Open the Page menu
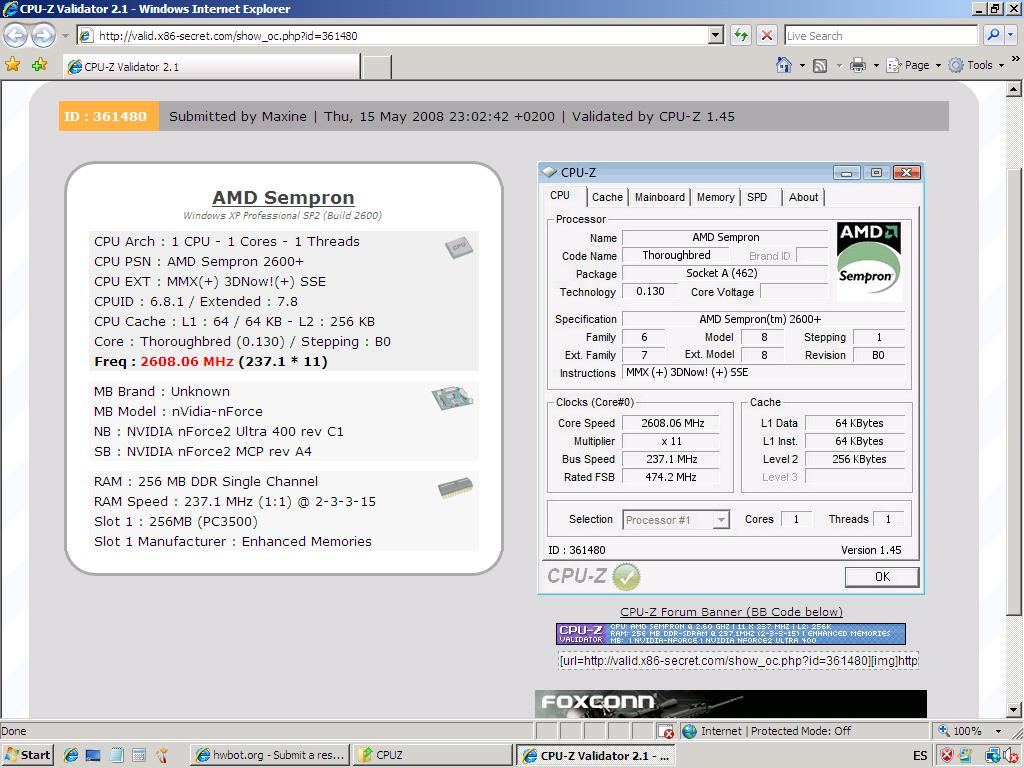This screenshot has width=1024, height=768. click(x=913, y=65)
